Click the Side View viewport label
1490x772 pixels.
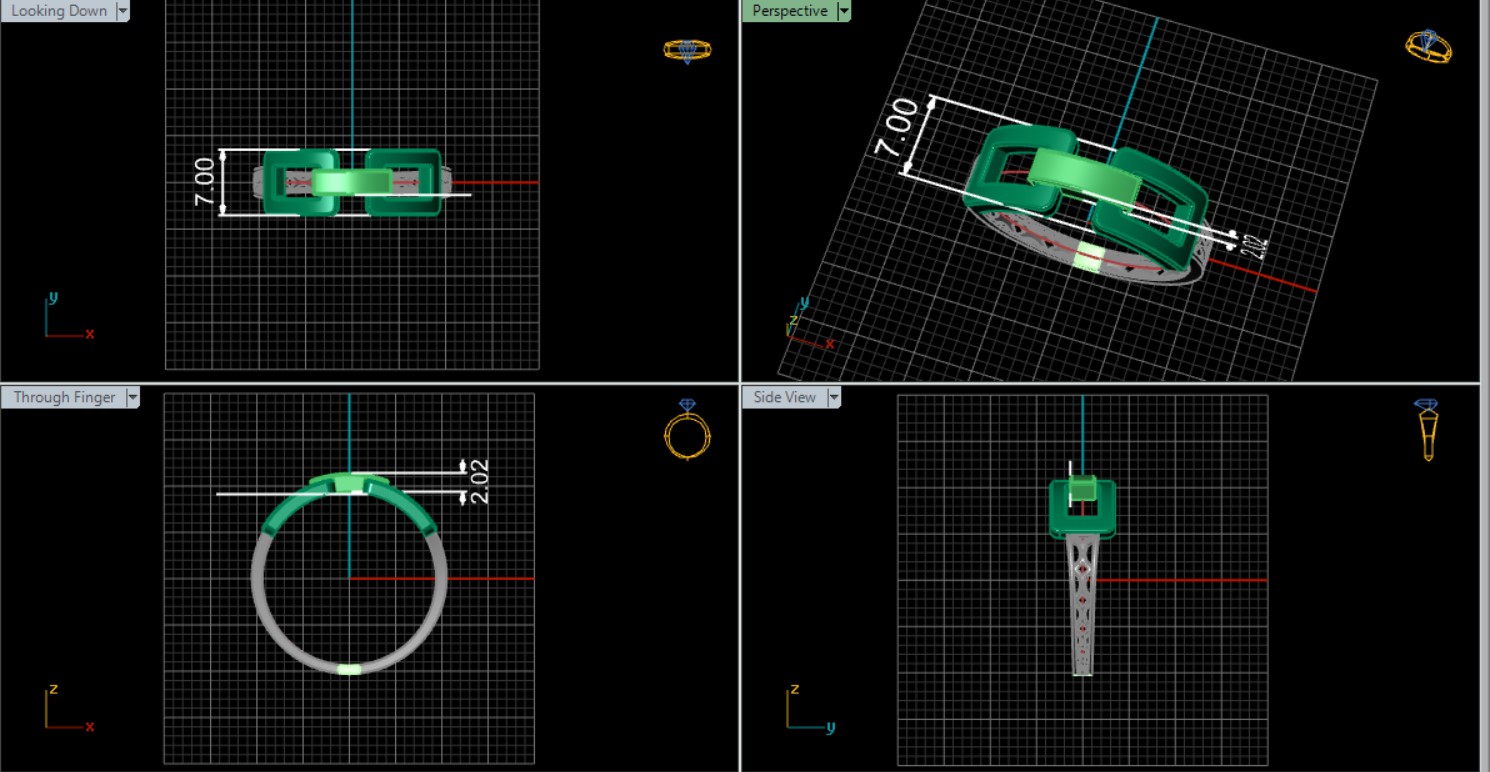784,397
